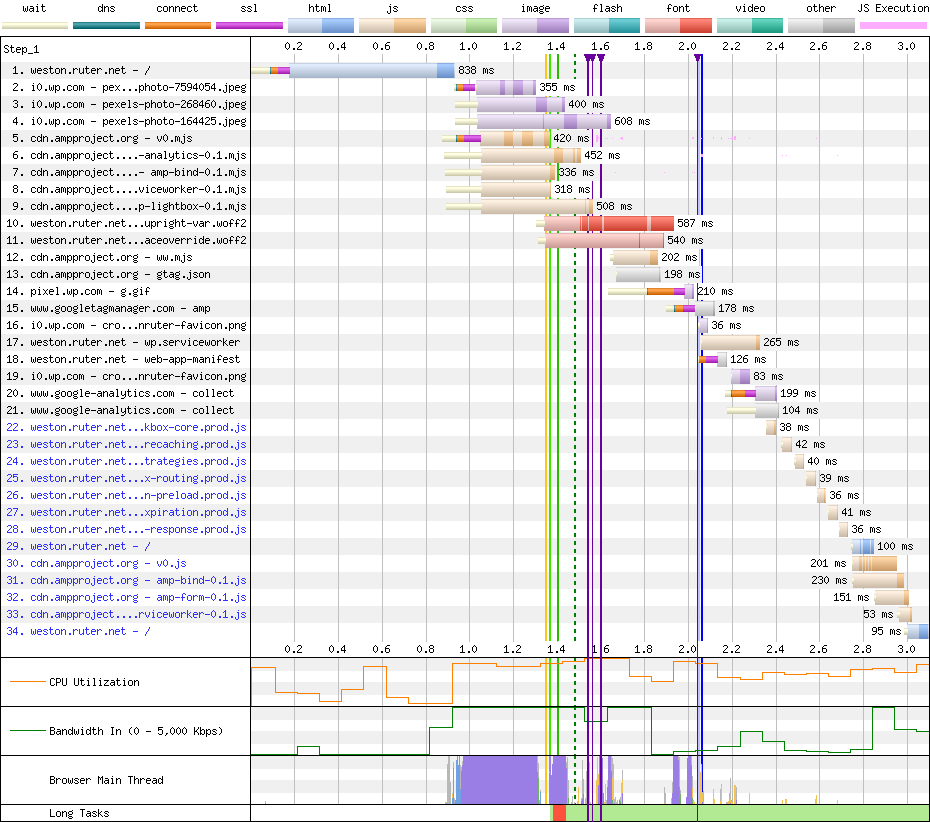Open request 34 weston.ruter.net link
930x822 pixels.
tap(90, 631)
